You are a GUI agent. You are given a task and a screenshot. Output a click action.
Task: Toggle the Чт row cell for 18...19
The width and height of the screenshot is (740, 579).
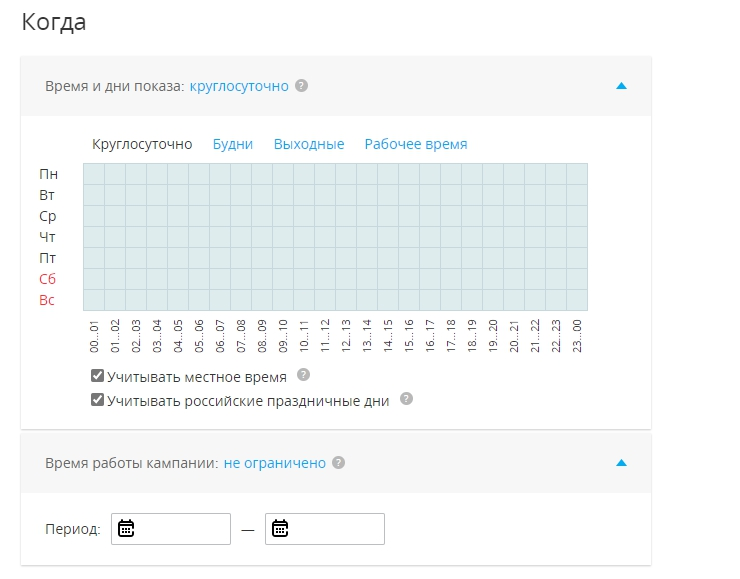(472, 237)
